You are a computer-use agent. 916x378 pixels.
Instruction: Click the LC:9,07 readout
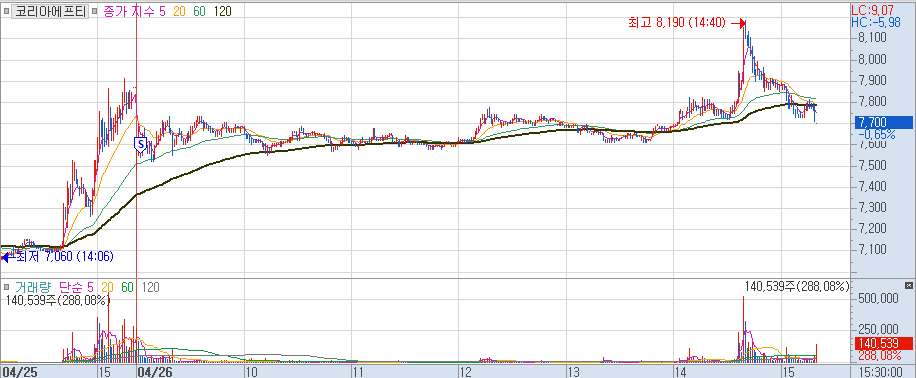[873, 10]
